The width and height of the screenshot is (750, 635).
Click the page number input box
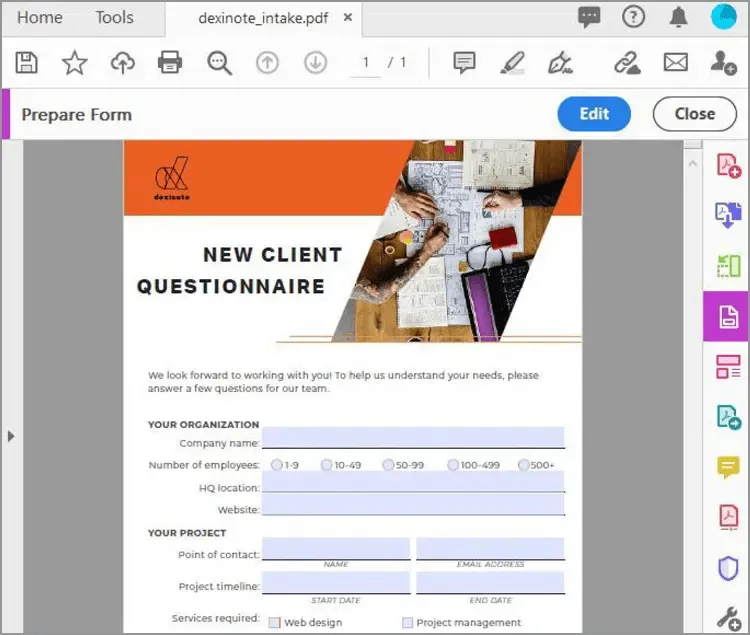coord(365,63)
